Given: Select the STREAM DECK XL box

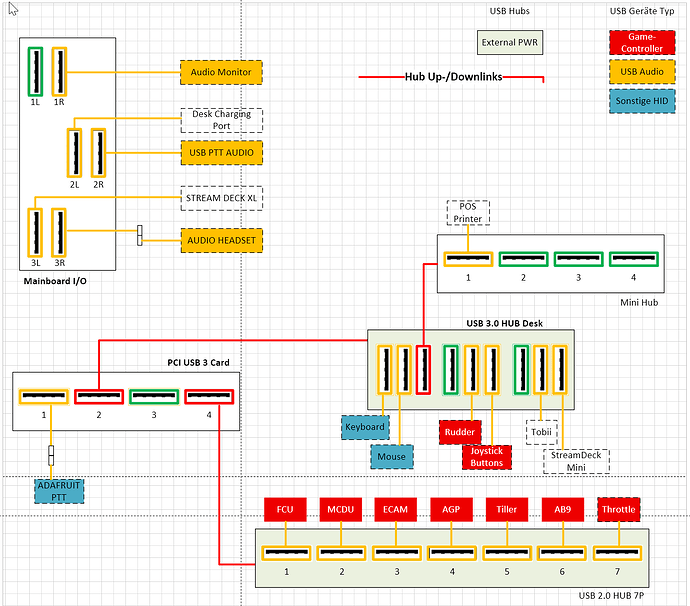Looking at the screenshot, I should [x=221, y=198].
